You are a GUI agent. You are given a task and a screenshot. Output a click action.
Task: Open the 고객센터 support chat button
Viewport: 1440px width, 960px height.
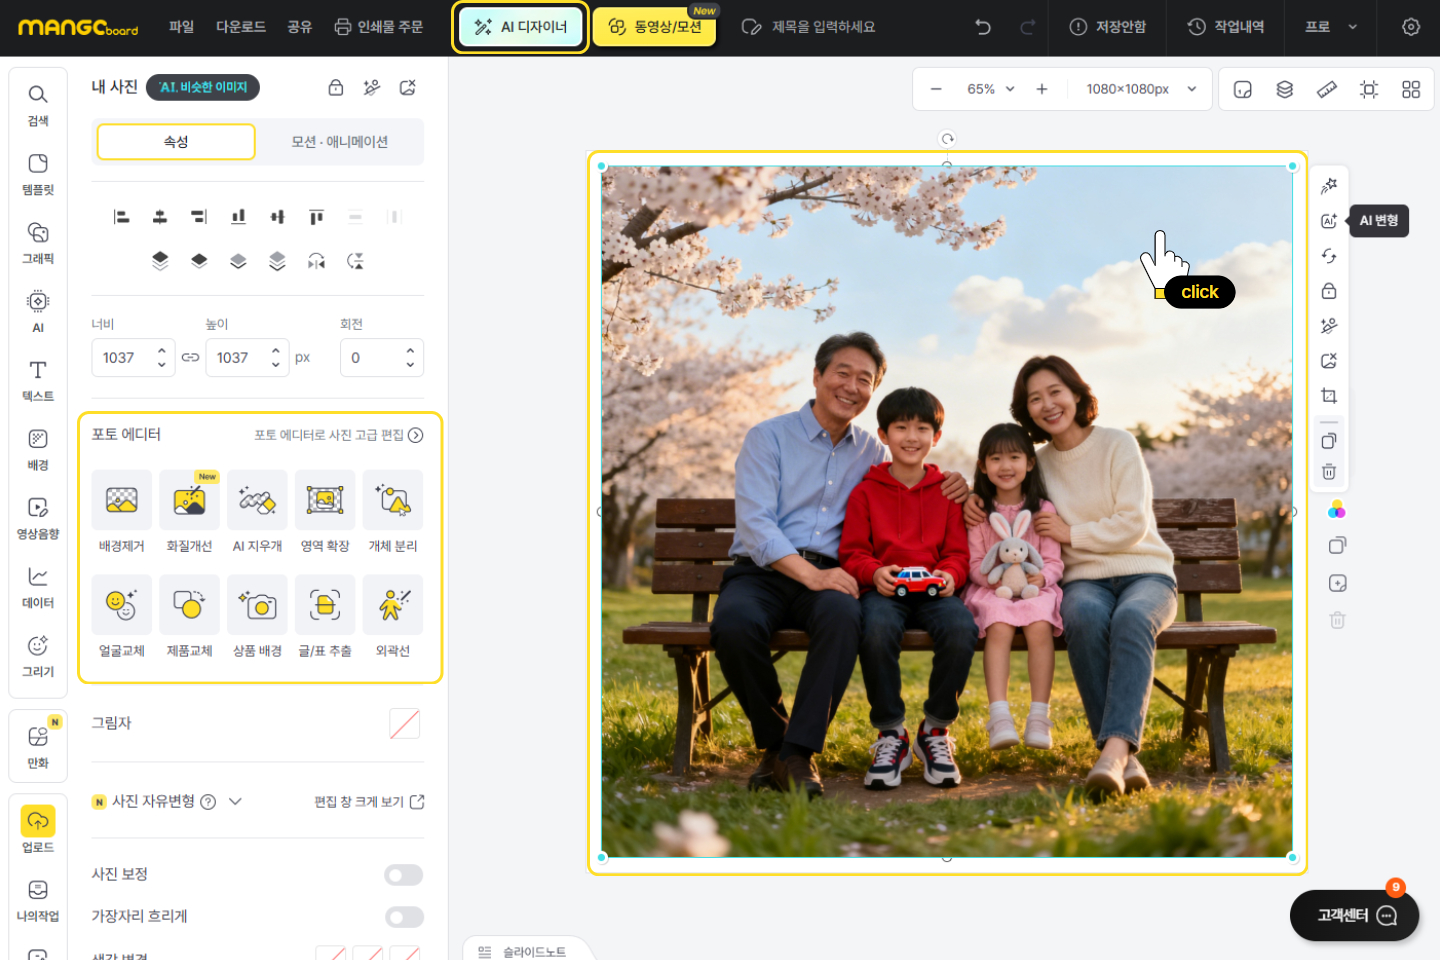1354,915
